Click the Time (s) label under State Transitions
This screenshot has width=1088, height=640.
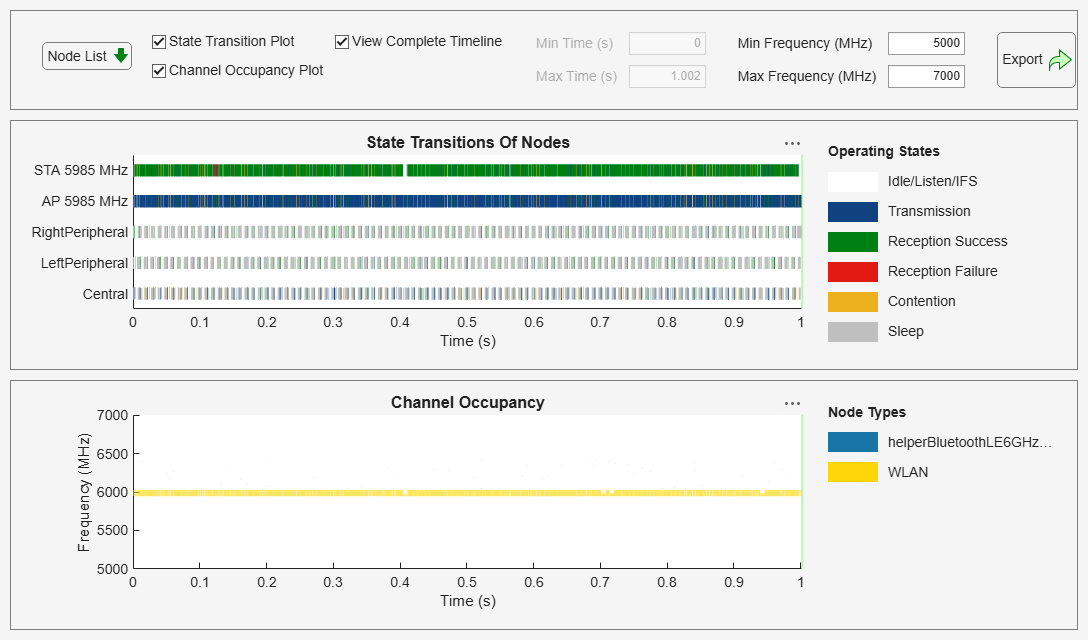[468, 341]
